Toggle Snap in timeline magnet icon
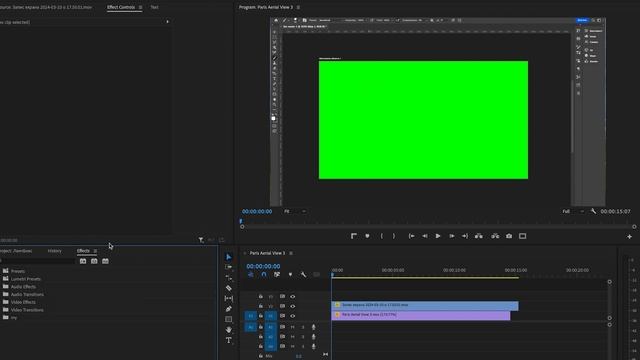This screenshot has height=360, width=640. coord(264,275)
